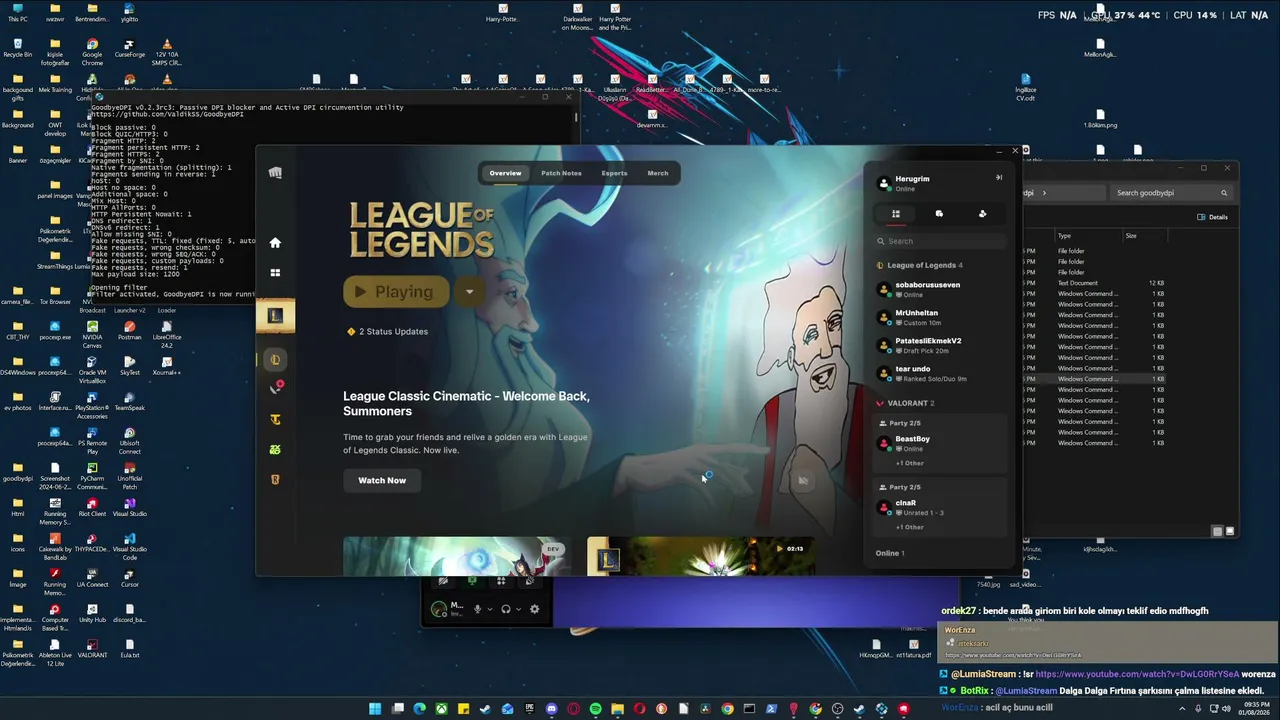Collapse the VALORANT friends group
Screen dimensions: 1280x720
click(x=906, y=403)
